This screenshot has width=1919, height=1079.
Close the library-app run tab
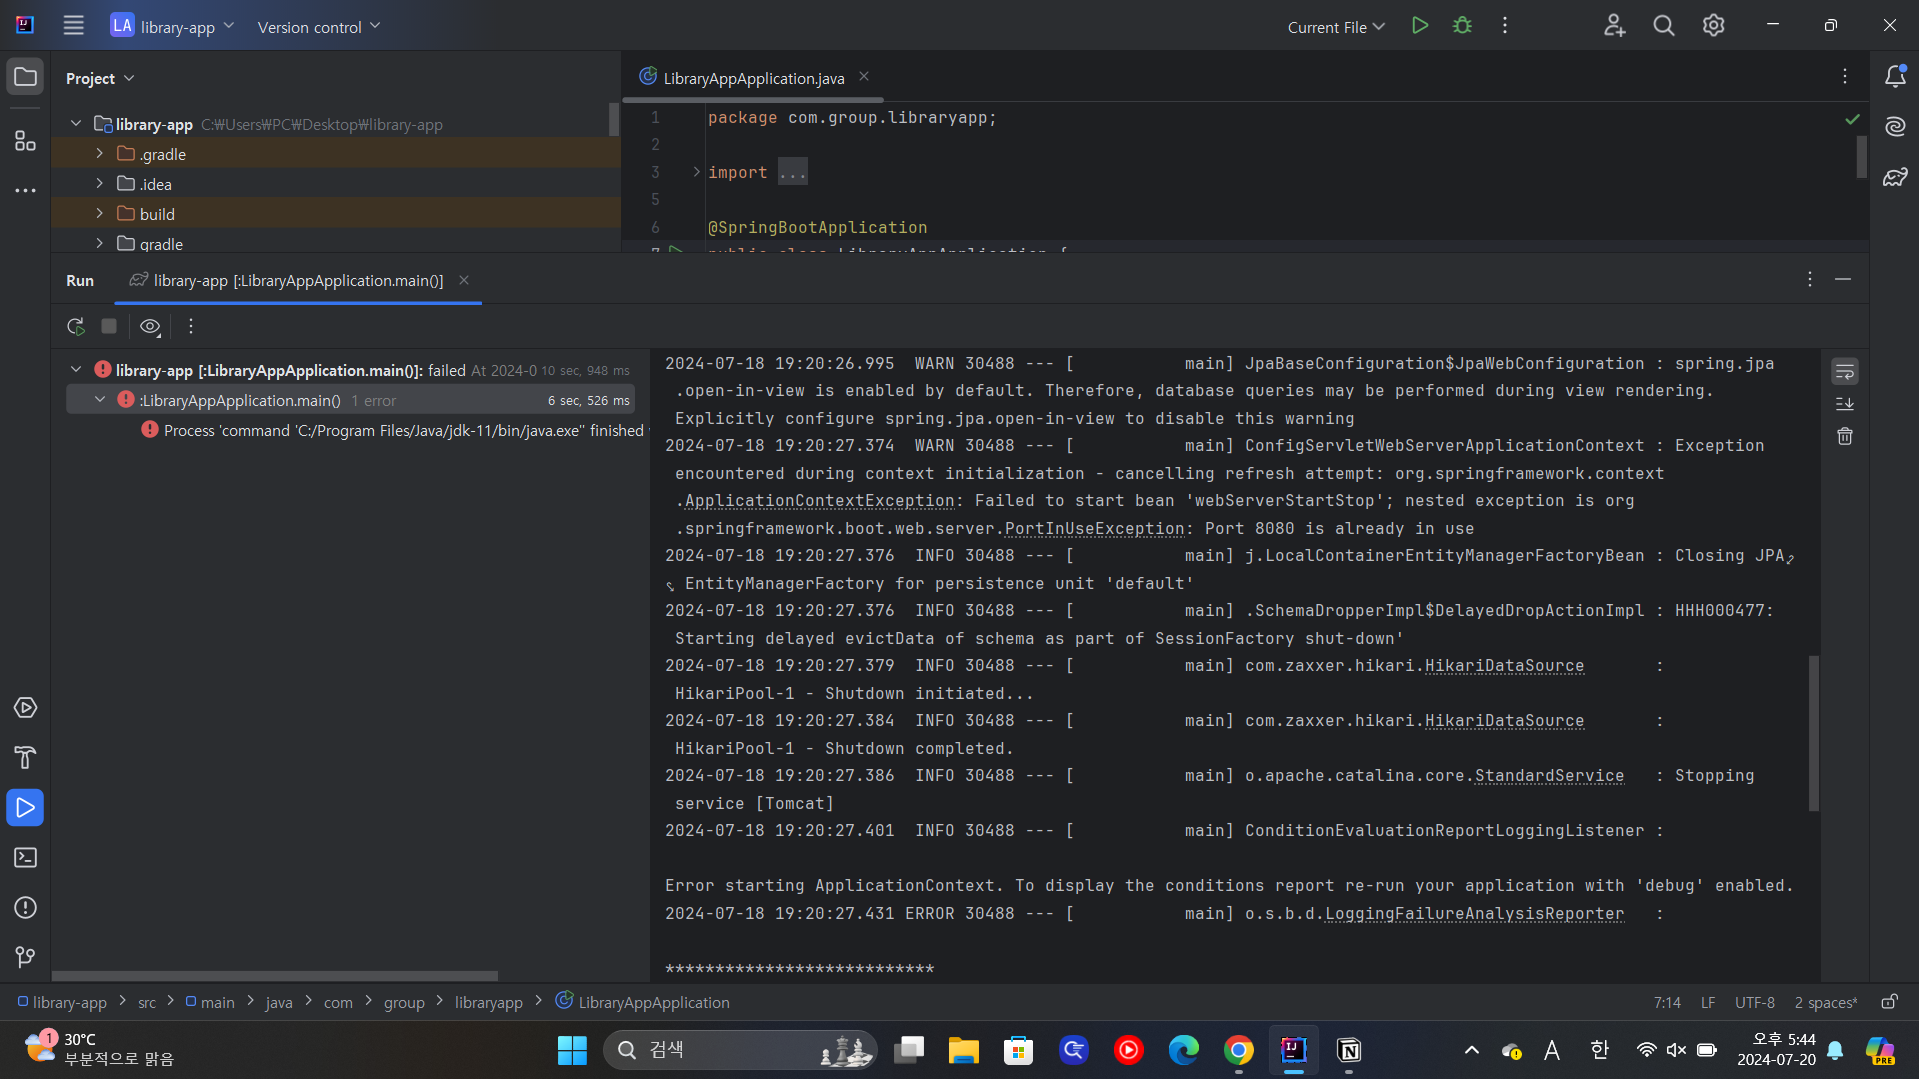click(464, 280)
